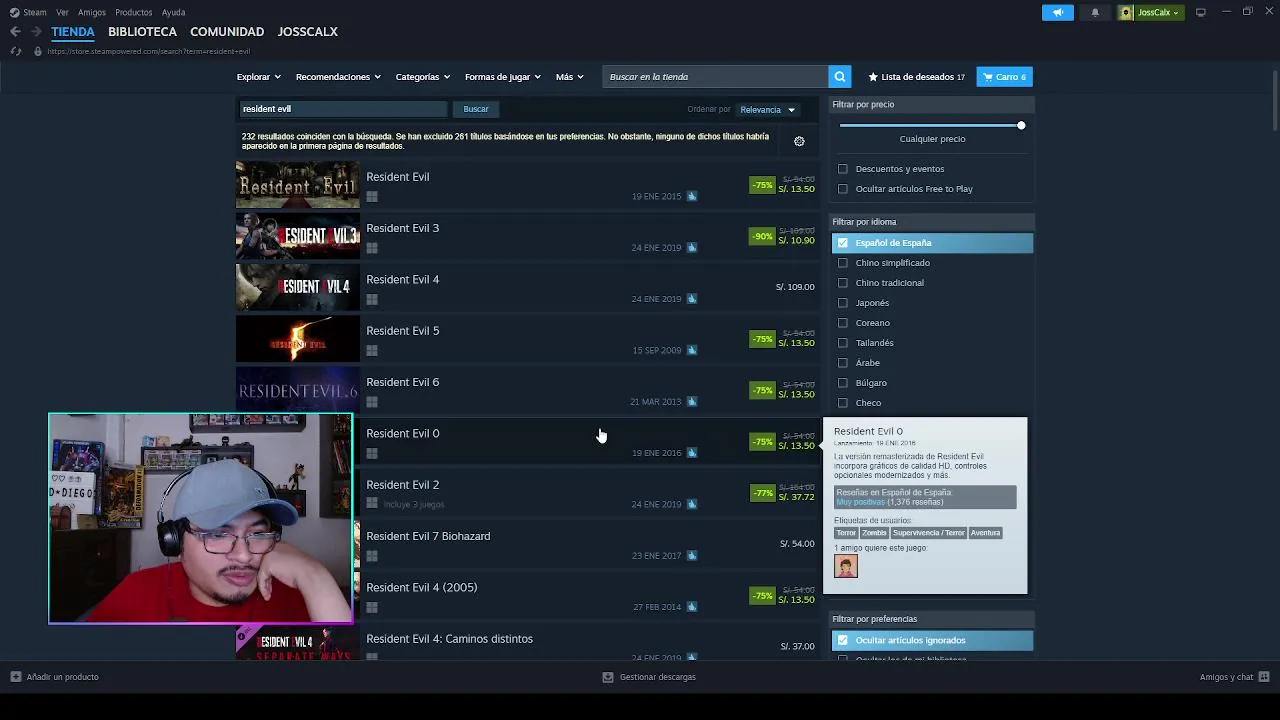
Task: Reload the store page
Action: pos(15,51)
